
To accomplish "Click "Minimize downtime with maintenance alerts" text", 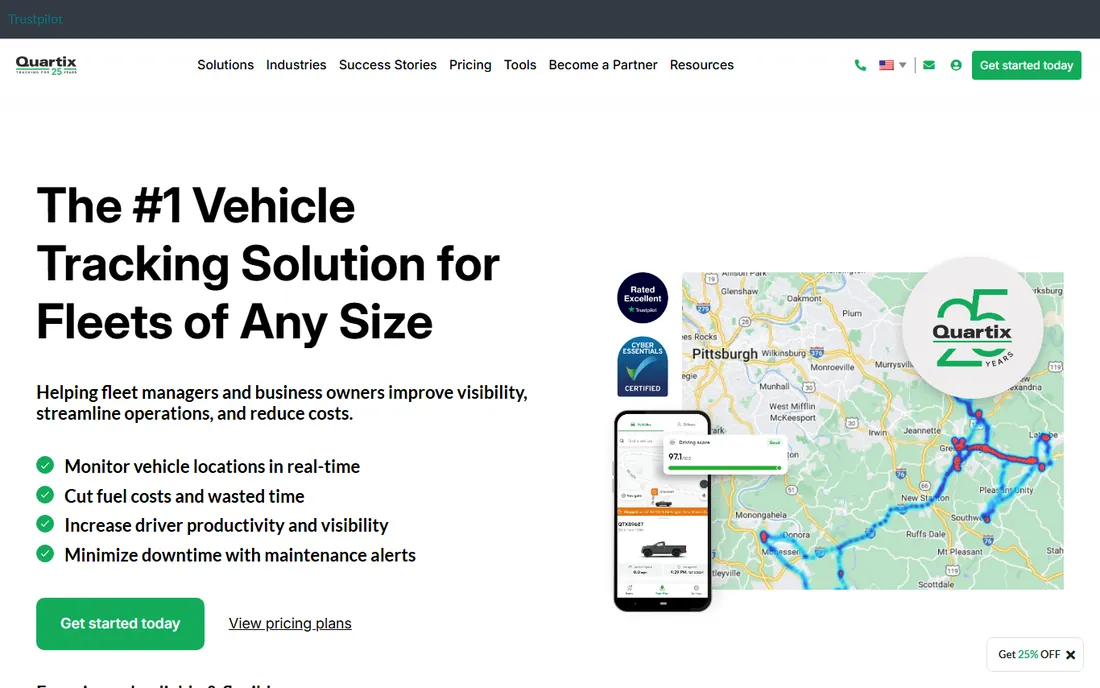I will [x=240, y=555].
